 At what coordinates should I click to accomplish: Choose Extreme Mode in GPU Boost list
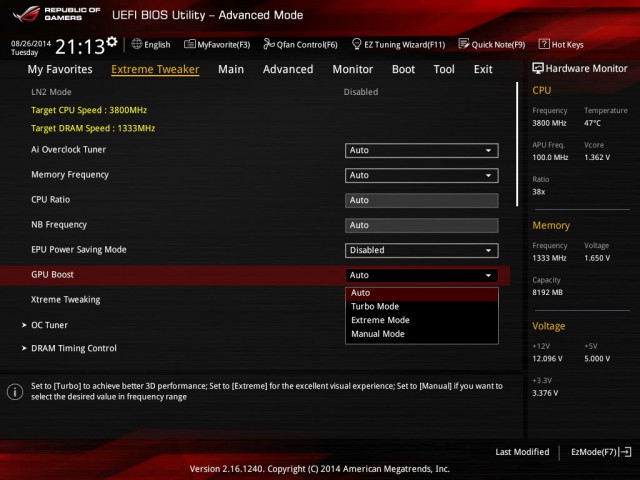pos(422,320)
